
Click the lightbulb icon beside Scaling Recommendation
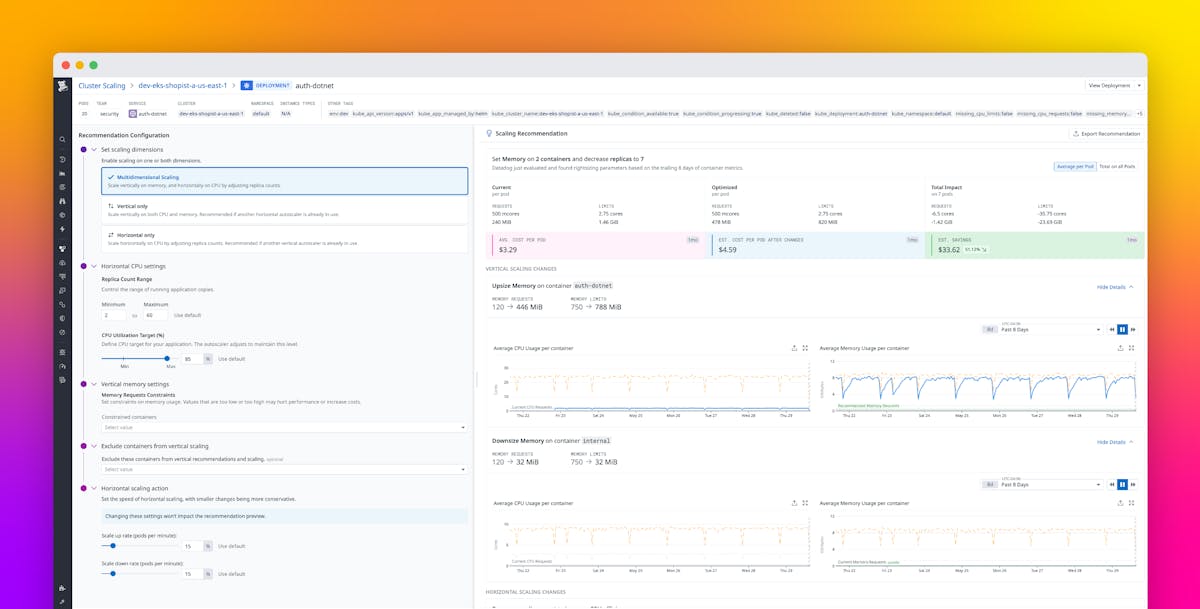click(488, 133)
